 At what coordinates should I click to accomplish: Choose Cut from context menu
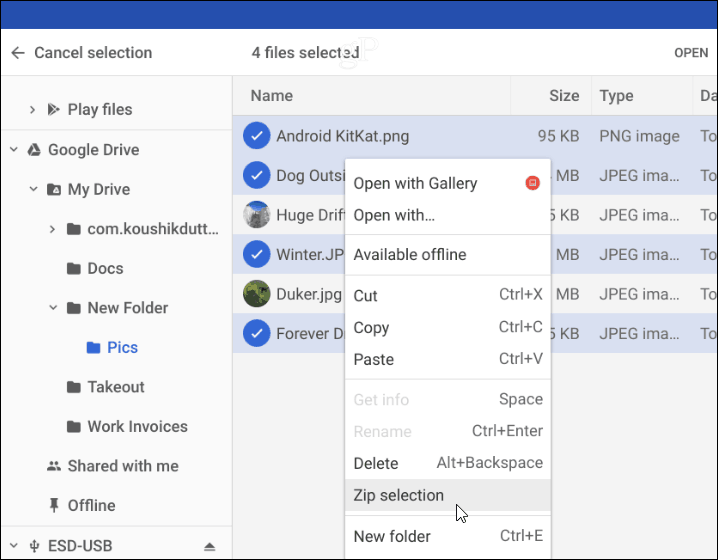(x=447, y=295)
